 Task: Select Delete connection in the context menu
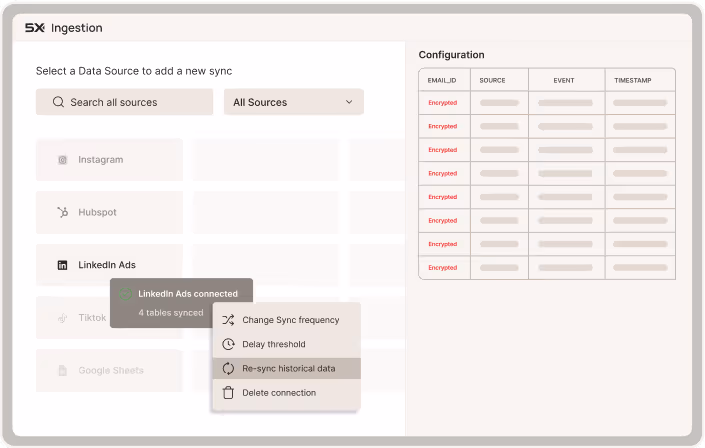286,393
